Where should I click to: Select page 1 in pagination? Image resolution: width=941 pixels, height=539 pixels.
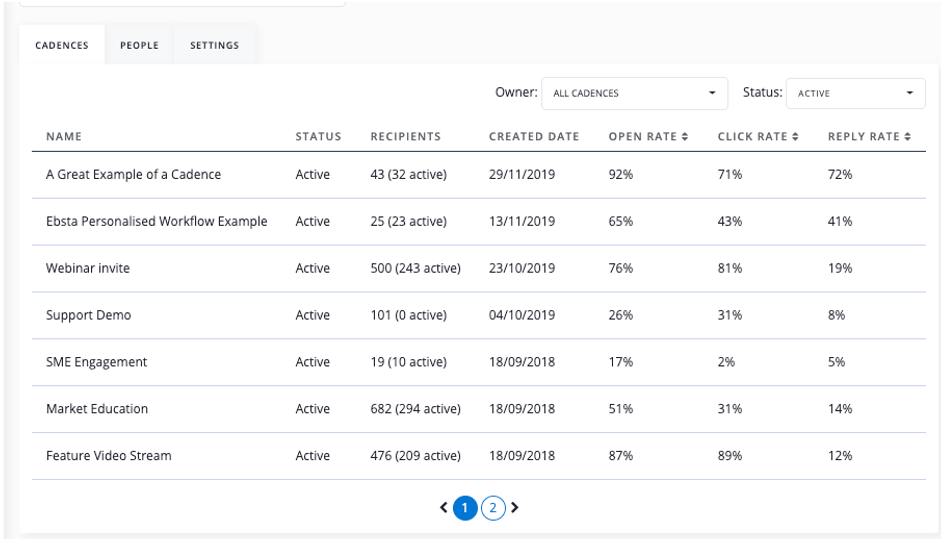(x=464, y=508)
